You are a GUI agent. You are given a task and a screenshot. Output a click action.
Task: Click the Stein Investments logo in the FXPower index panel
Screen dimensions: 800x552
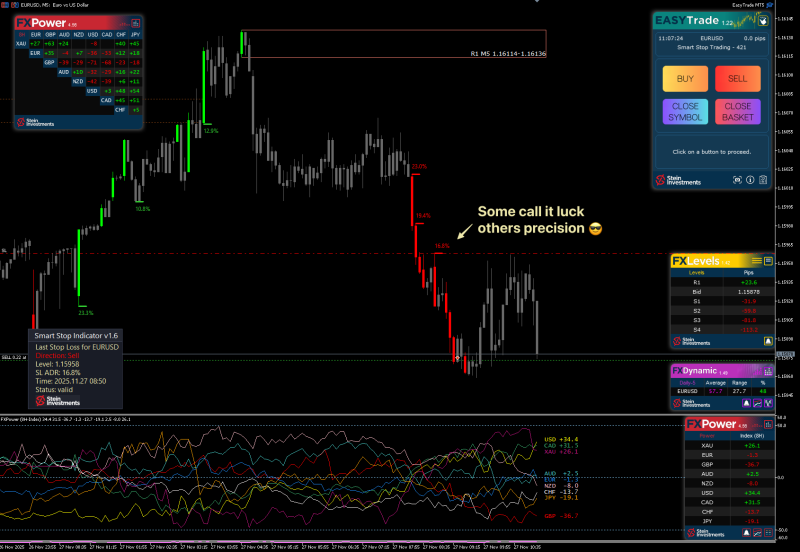point(705,533)
